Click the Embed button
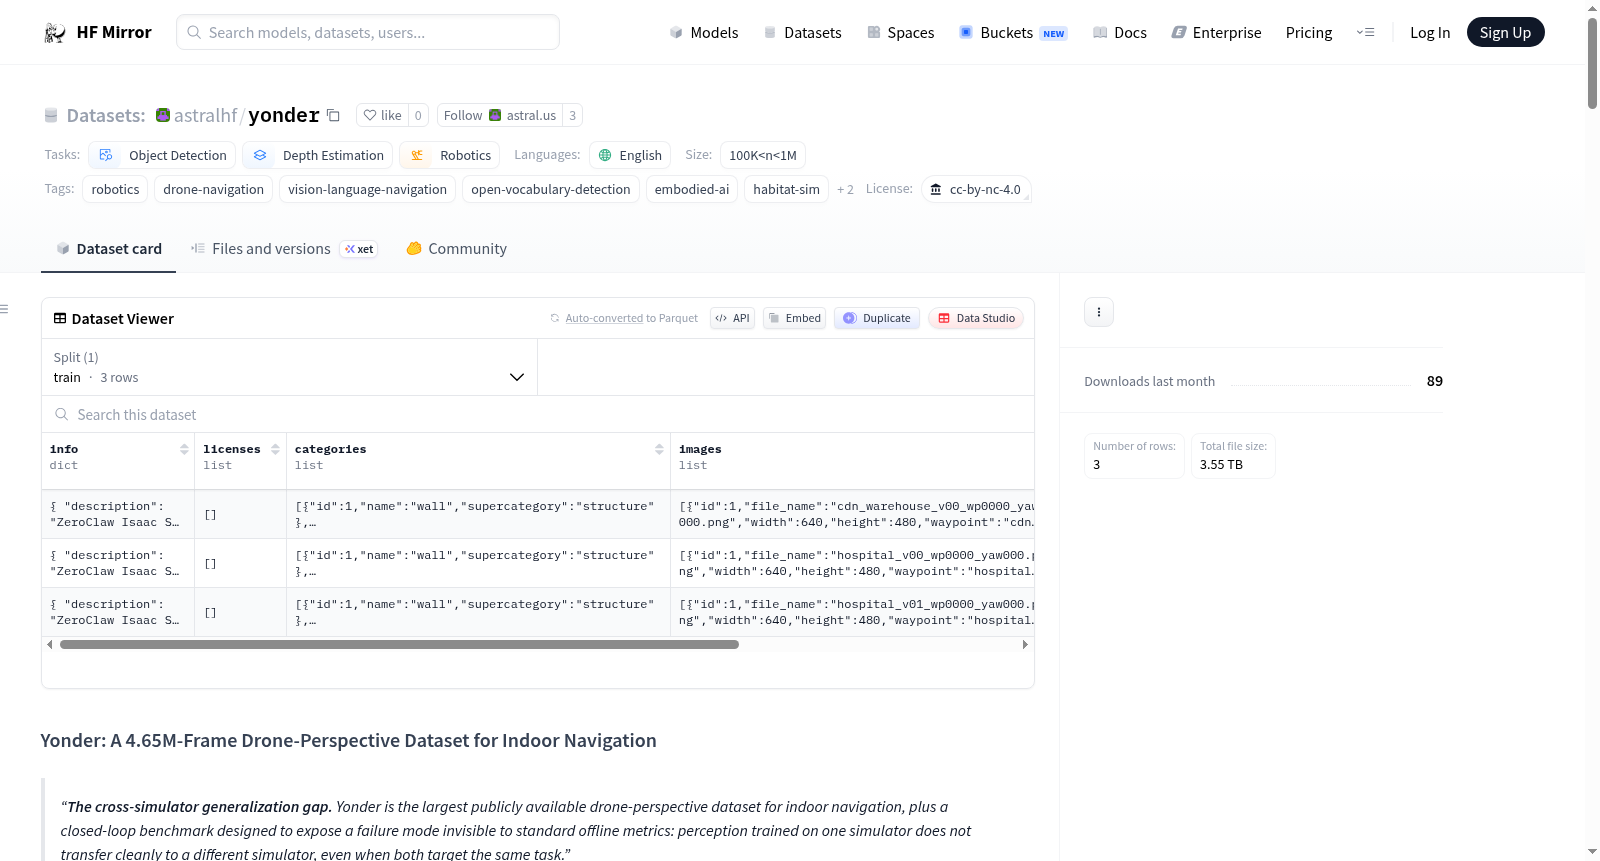 point(794,318)
